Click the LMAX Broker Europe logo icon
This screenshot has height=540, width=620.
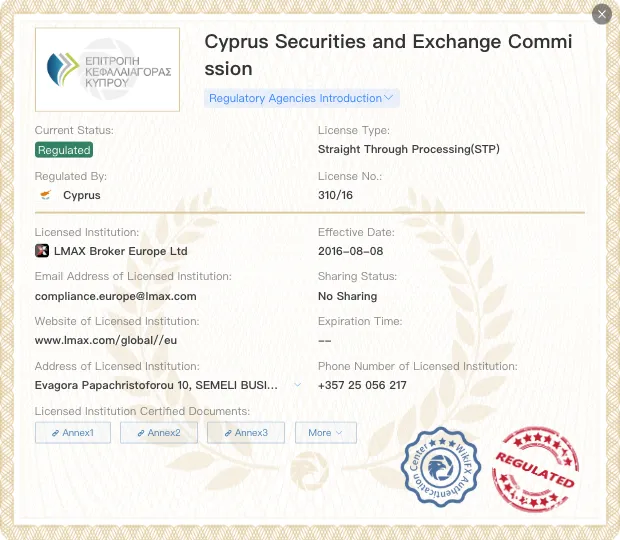[42, 251]
